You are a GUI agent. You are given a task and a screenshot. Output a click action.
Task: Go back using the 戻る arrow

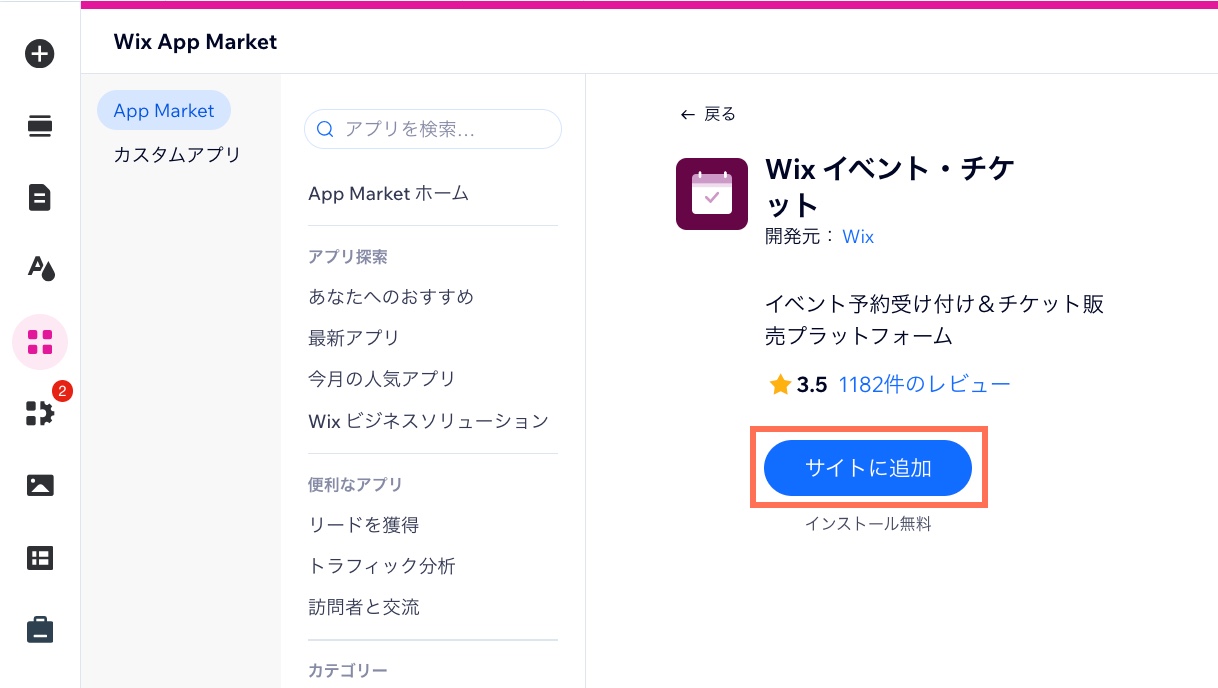click(x=707, y=113)
